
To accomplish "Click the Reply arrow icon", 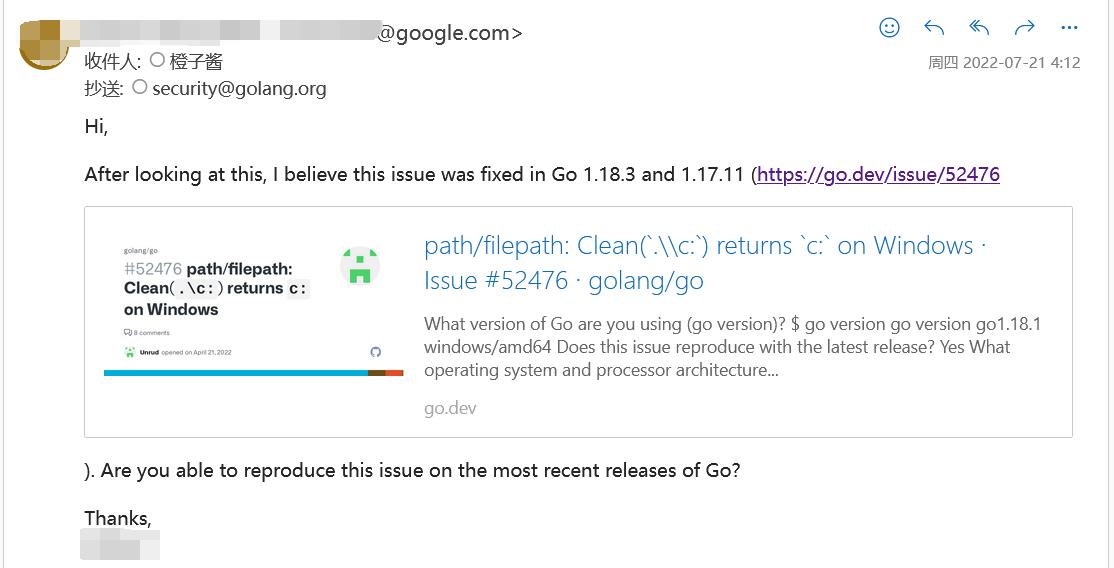I will coord(934,28).
